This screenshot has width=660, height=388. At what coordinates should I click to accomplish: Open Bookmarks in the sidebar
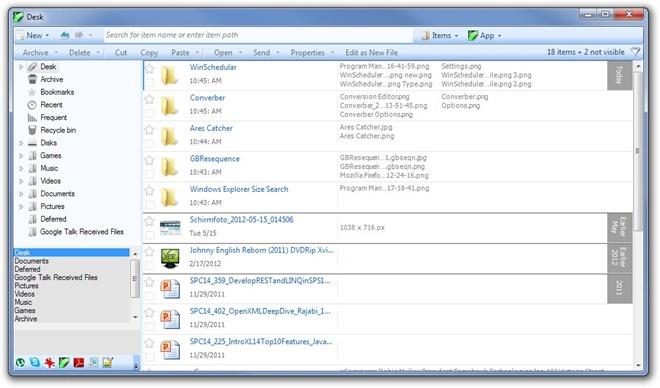coord(57,92)
